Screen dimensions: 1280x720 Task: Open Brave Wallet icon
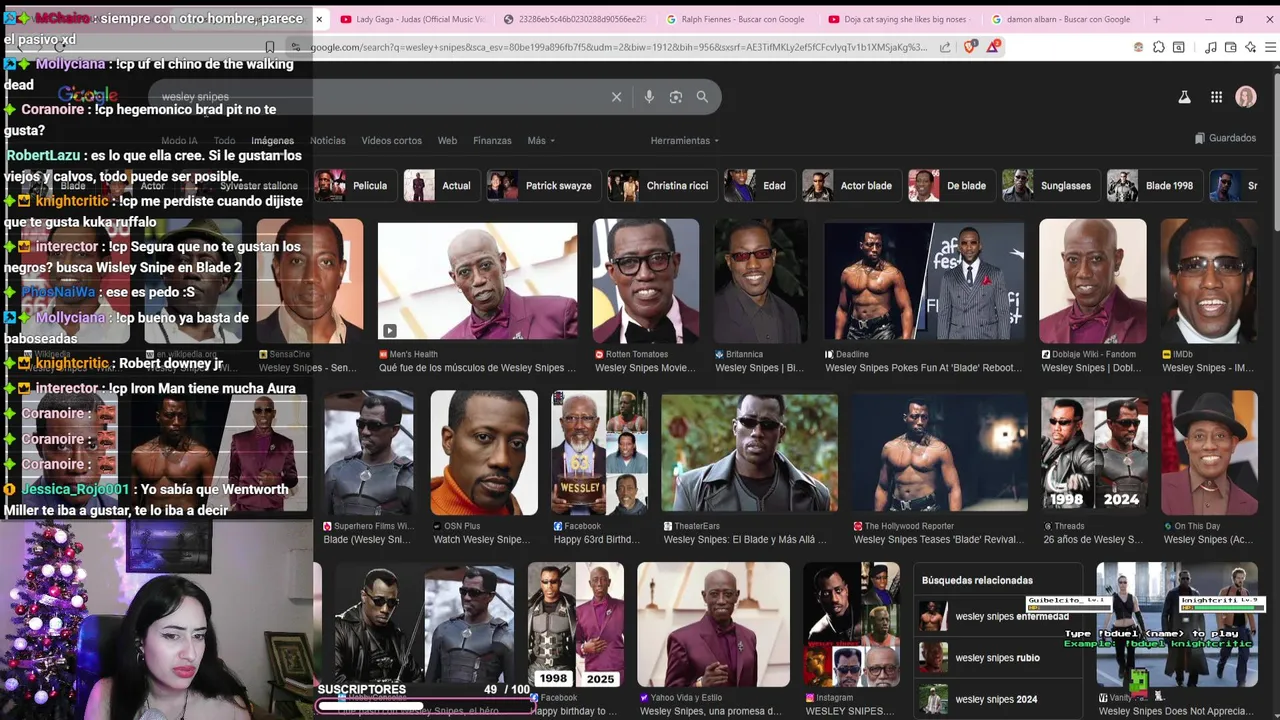1230,47
